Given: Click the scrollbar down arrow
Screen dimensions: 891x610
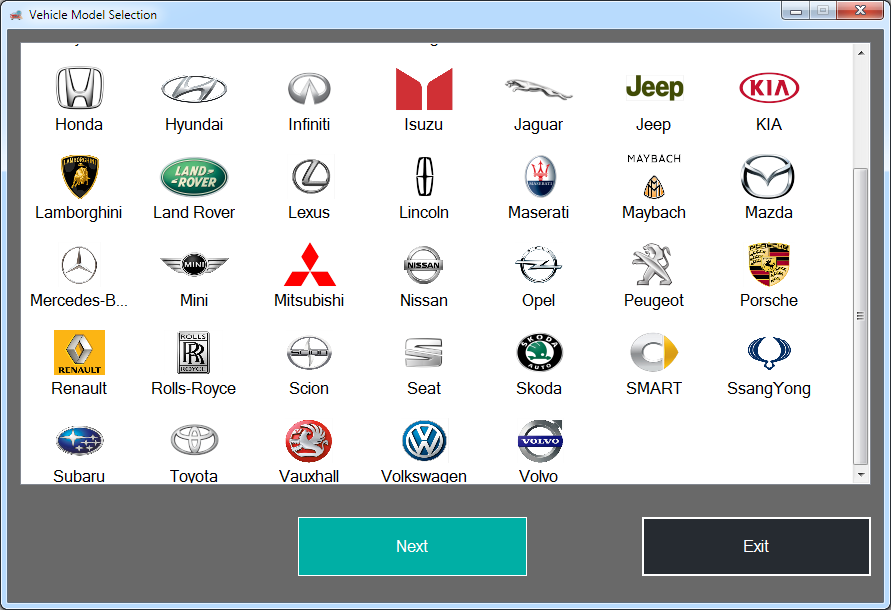Looking at the screenshot, I should (x=861, y=475).
